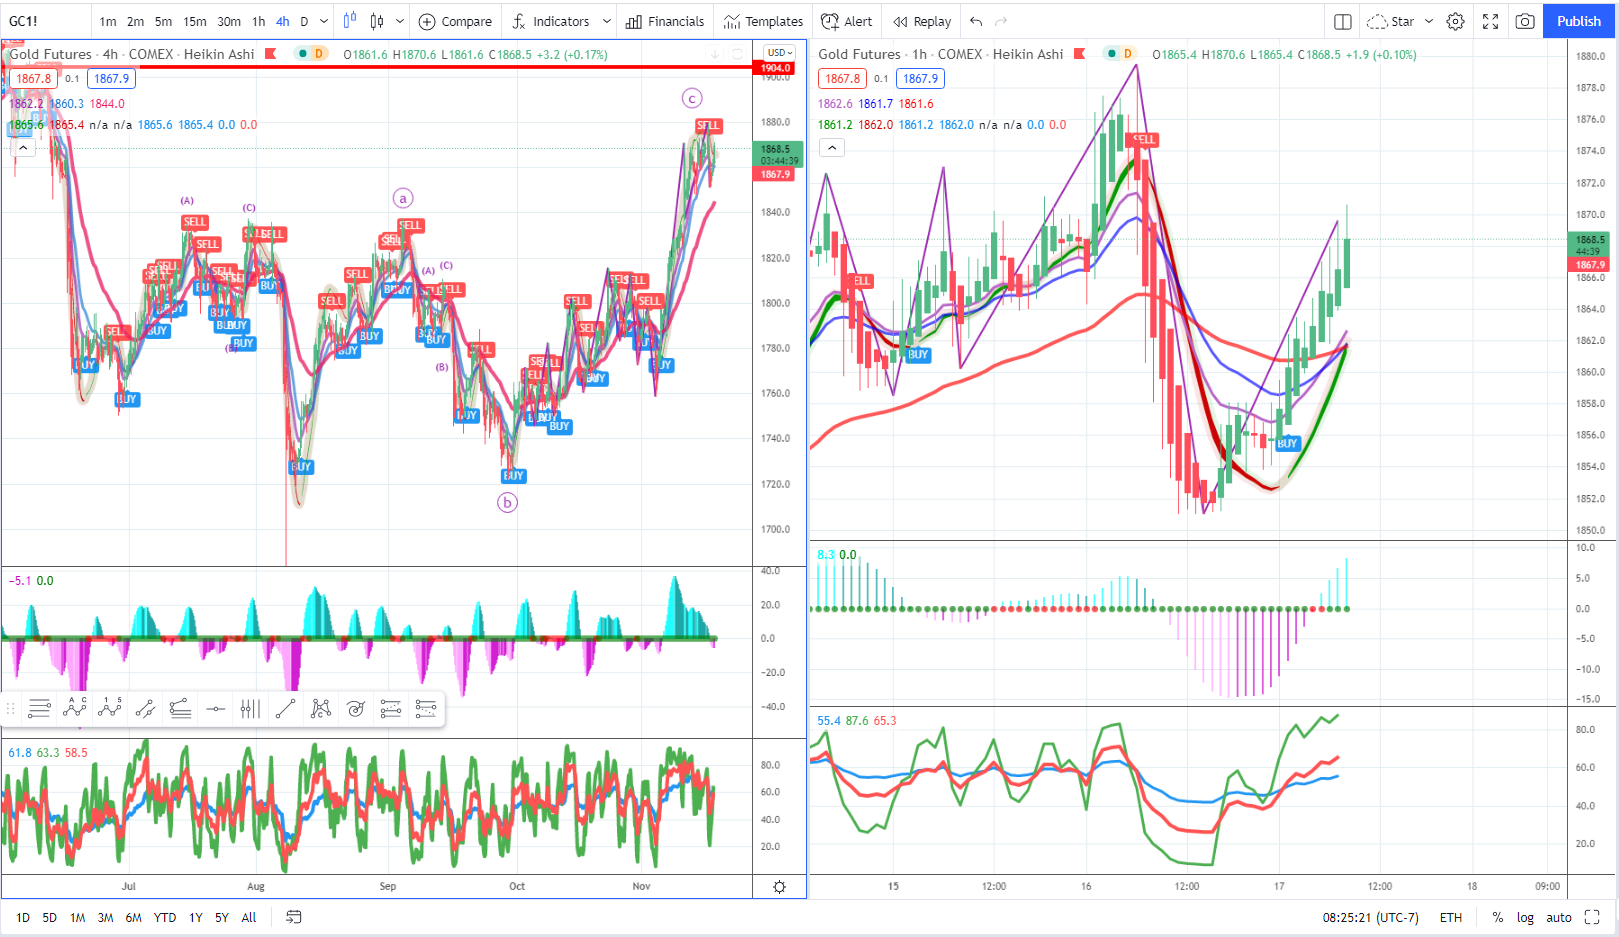Open time axis settings gear on left chart
This screenshot has width=1619, height=937.
tap(780, 887)
